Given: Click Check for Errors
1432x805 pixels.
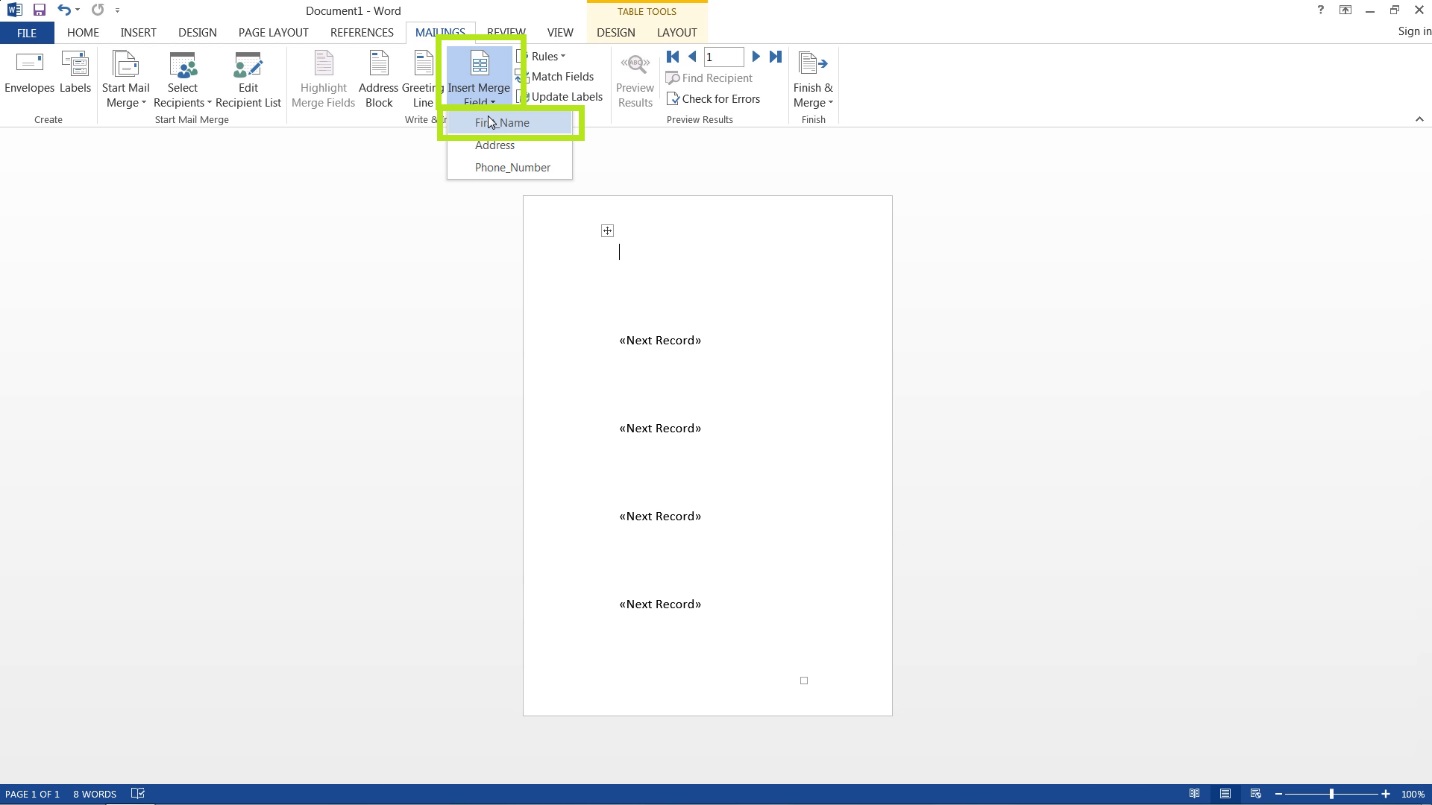Looking at the screenshot, I should [x=713, y=99].
